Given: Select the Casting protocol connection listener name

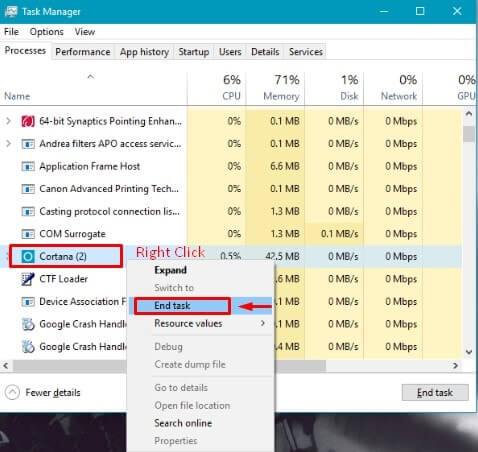Looking at the screenshot, I should 110,212.
